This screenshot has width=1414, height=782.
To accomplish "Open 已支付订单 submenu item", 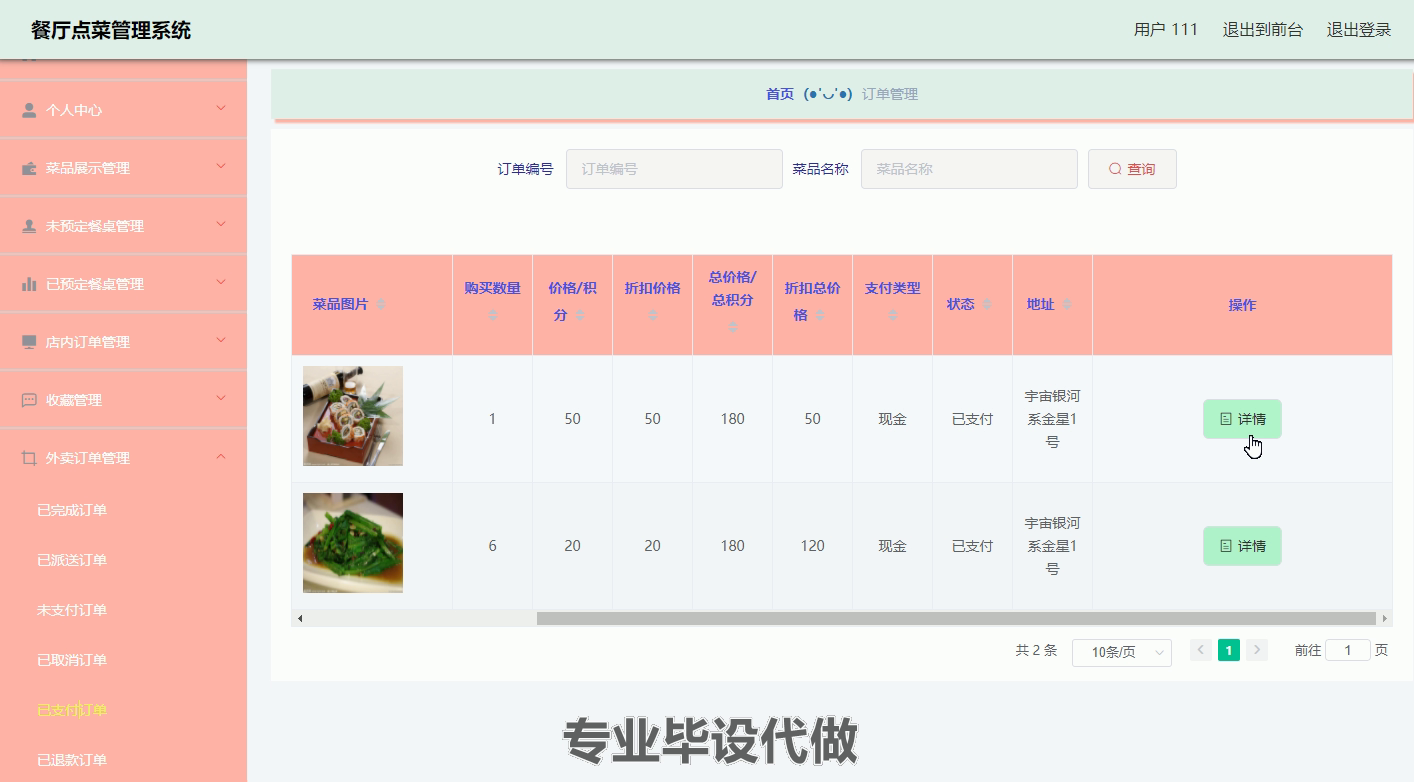I will tap(72, 710).
